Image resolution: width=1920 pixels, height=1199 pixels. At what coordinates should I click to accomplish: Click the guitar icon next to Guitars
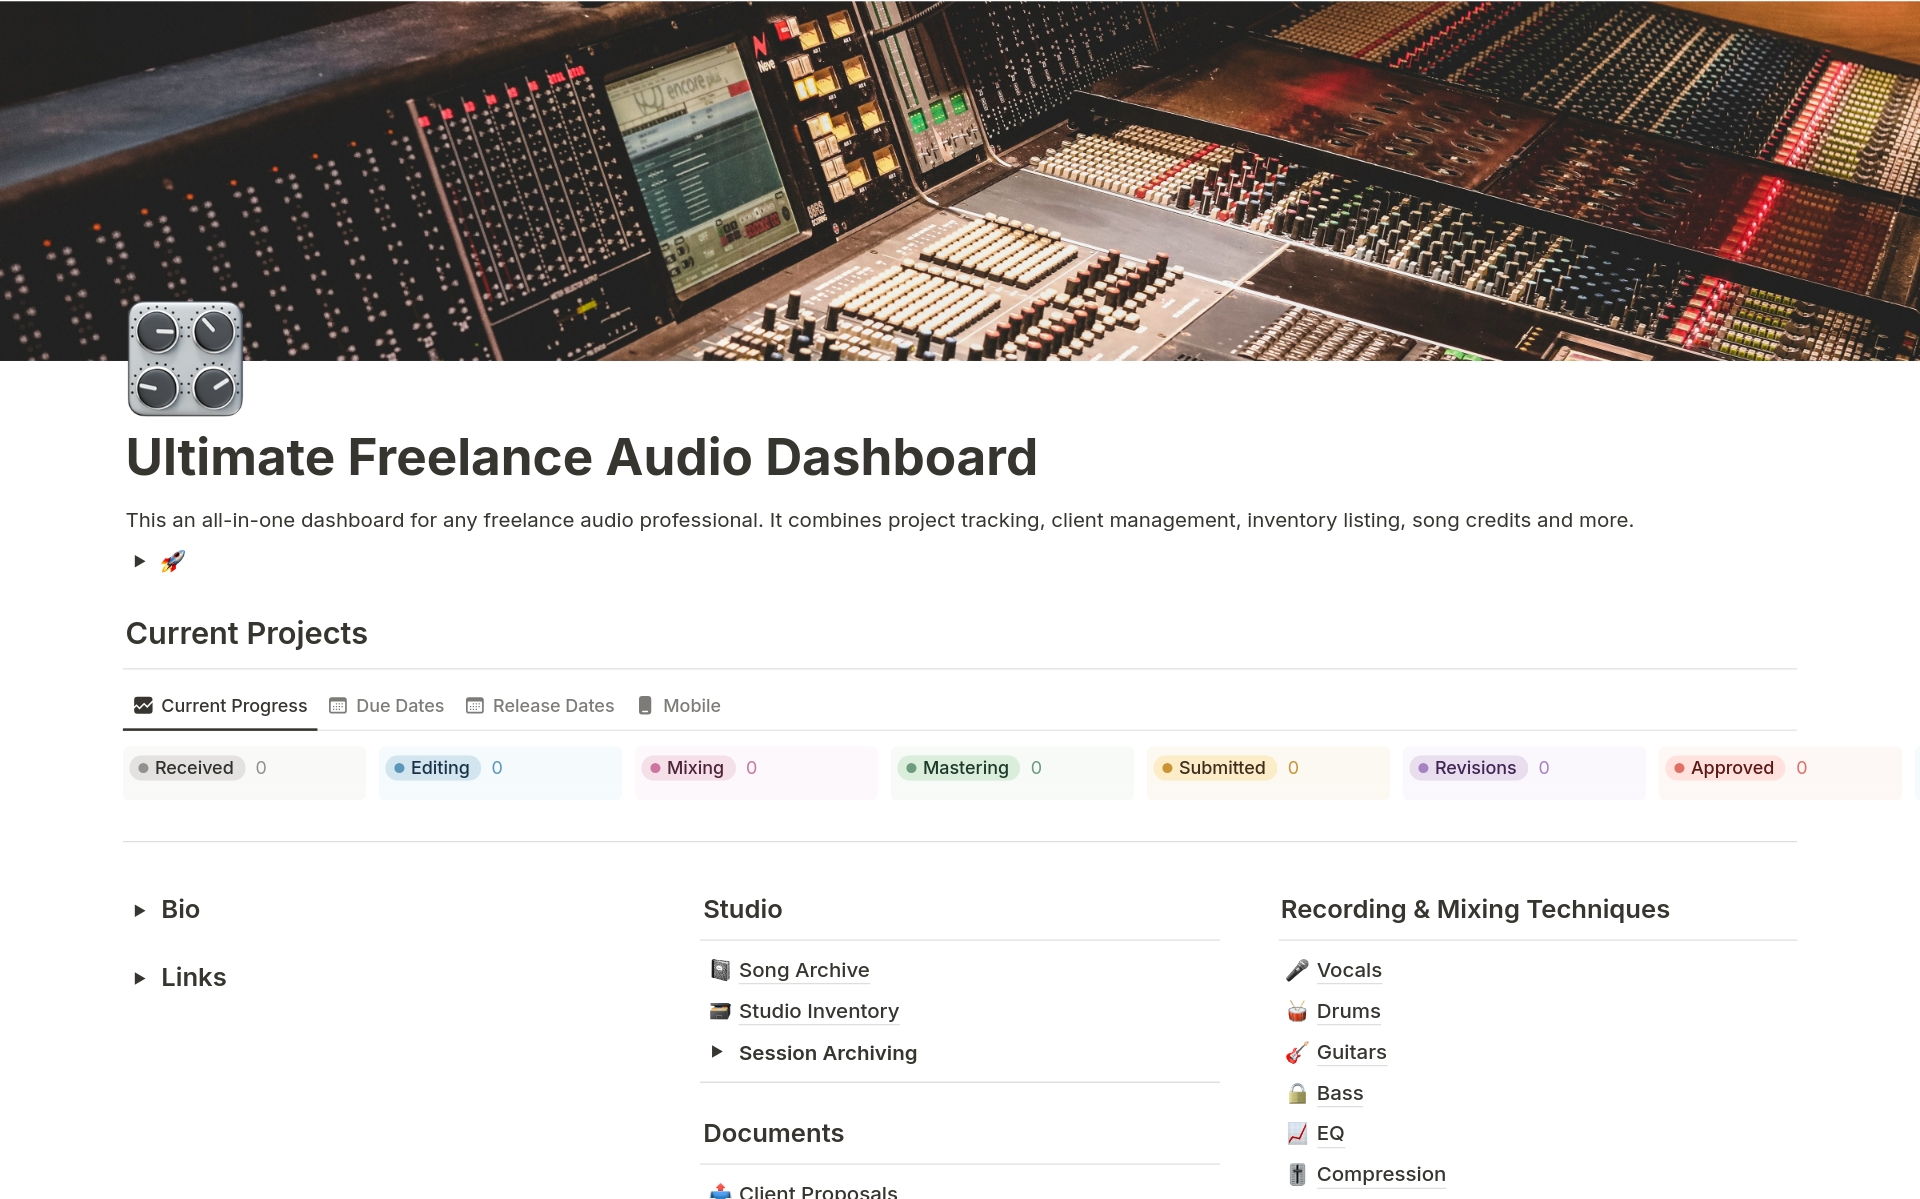1297,1052
